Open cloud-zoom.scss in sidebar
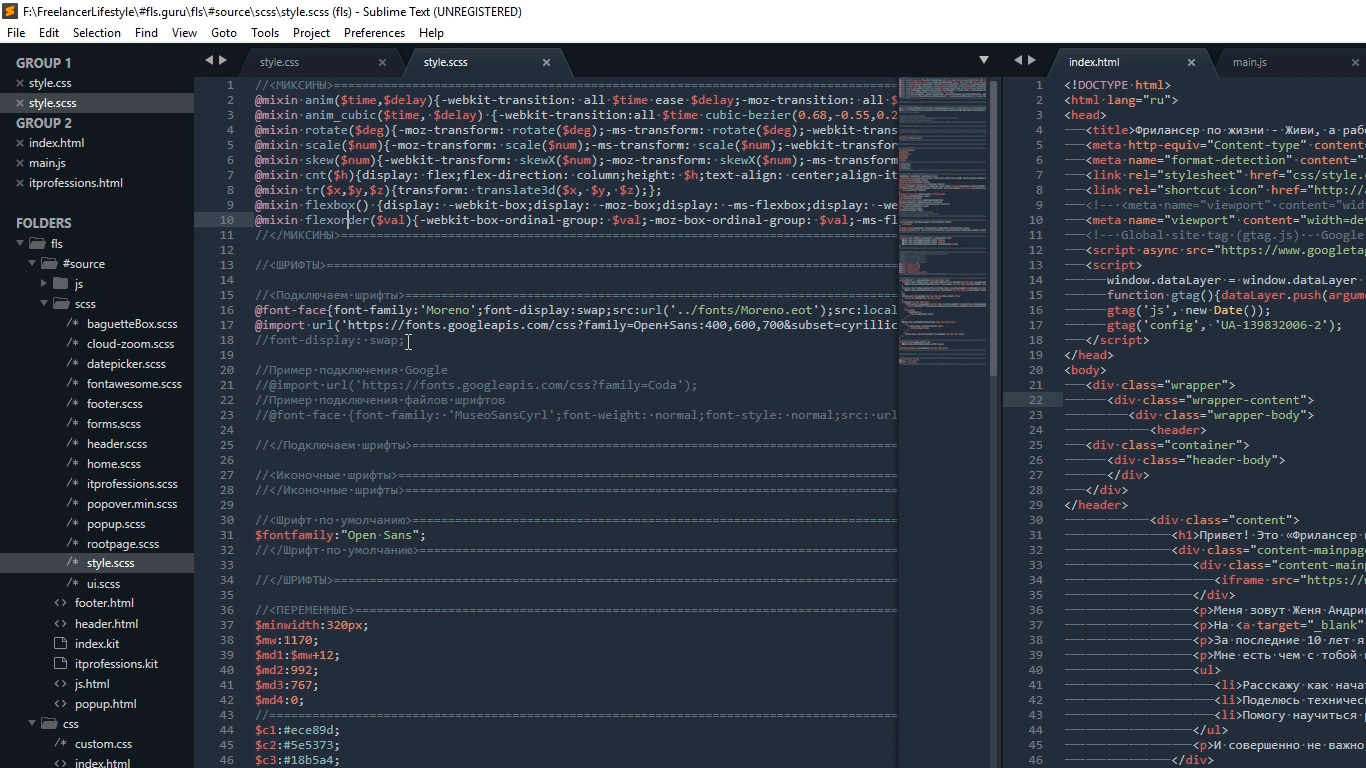This screenshot has width=1366, height=768. point(130,344)
